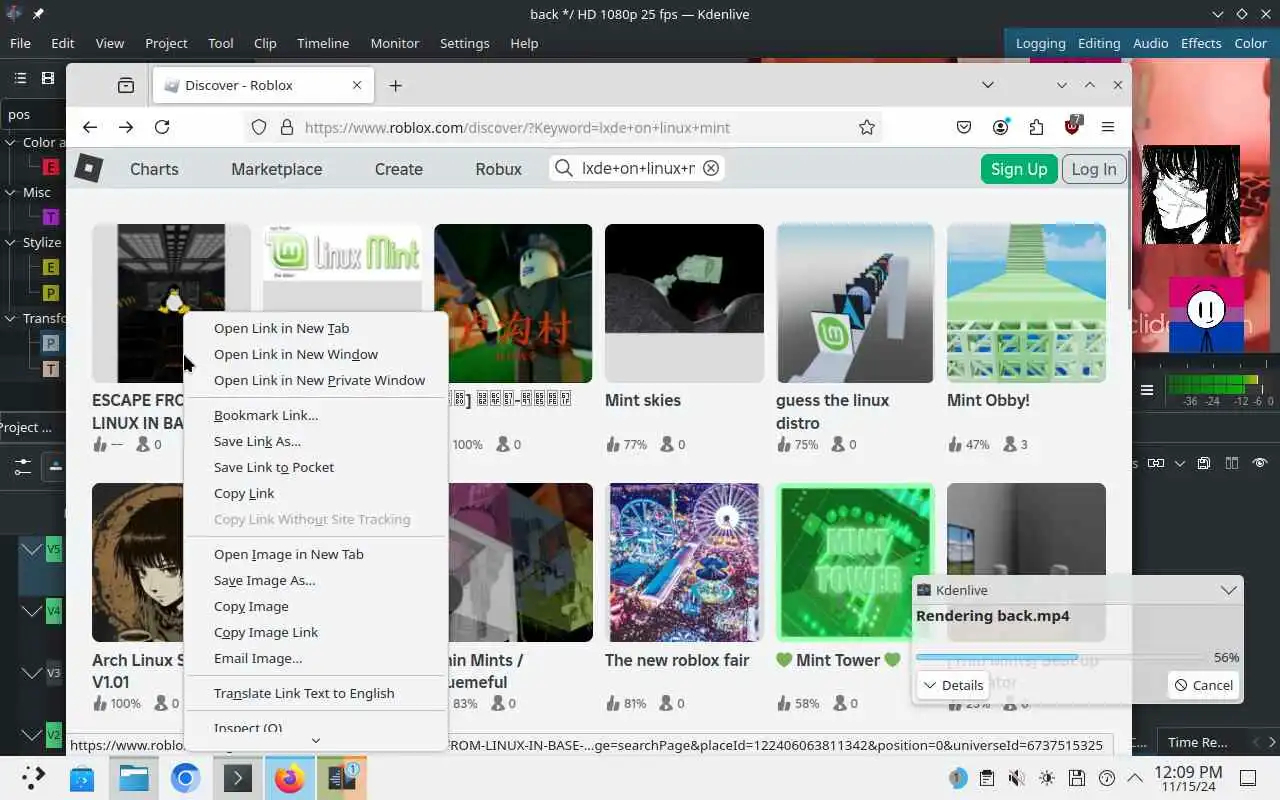1280x800 pixels.
Task: Toggle the green V2 track label
Action: tap(54, 735)
